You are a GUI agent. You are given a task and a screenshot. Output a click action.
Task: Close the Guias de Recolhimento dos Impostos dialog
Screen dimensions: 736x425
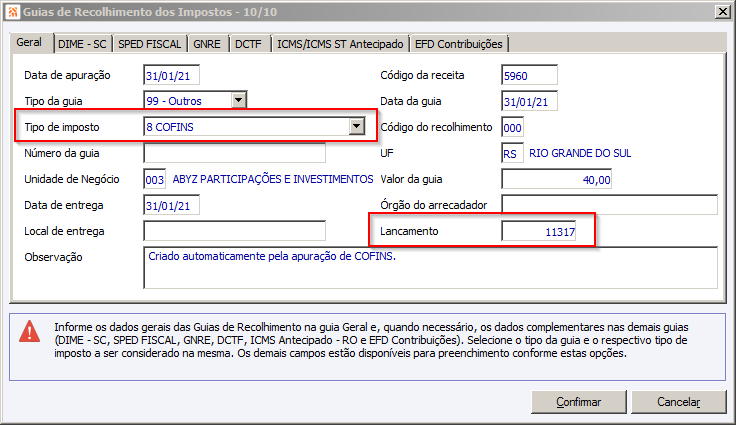click(x=722, y=12)
